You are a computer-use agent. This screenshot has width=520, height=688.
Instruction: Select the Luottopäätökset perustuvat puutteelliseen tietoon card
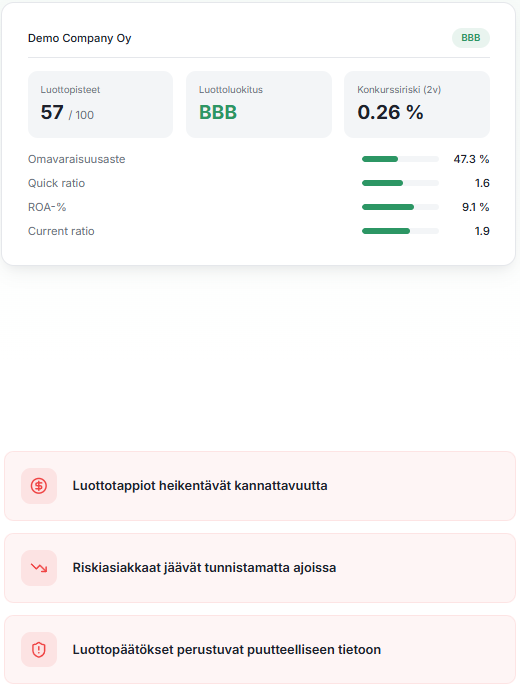point(260,649)
